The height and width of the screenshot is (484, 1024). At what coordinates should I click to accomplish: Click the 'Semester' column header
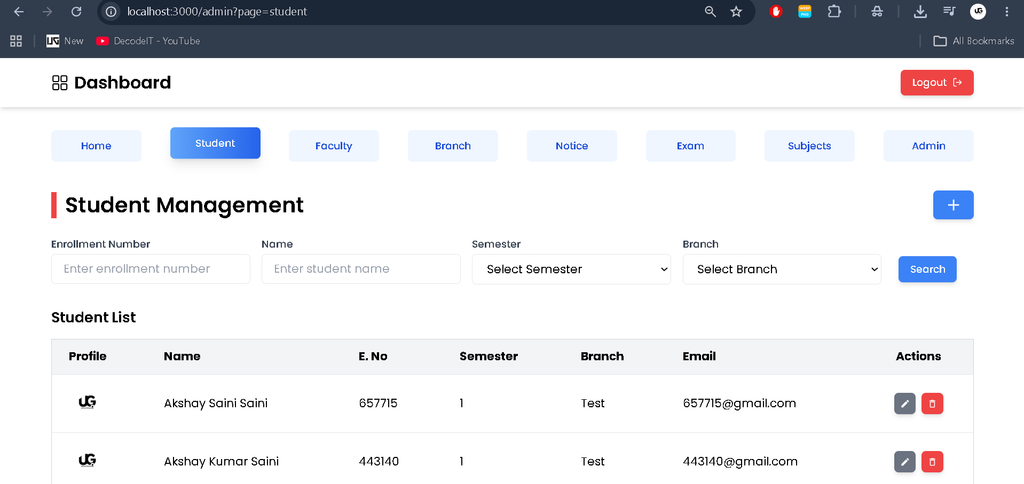coord(488,356)
